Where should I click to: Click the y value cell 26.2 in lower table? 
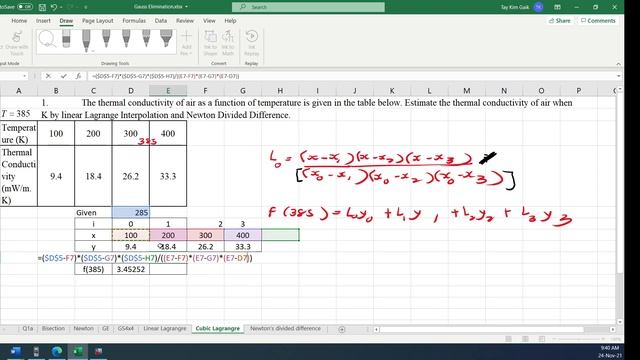click(x=205, y=247)
